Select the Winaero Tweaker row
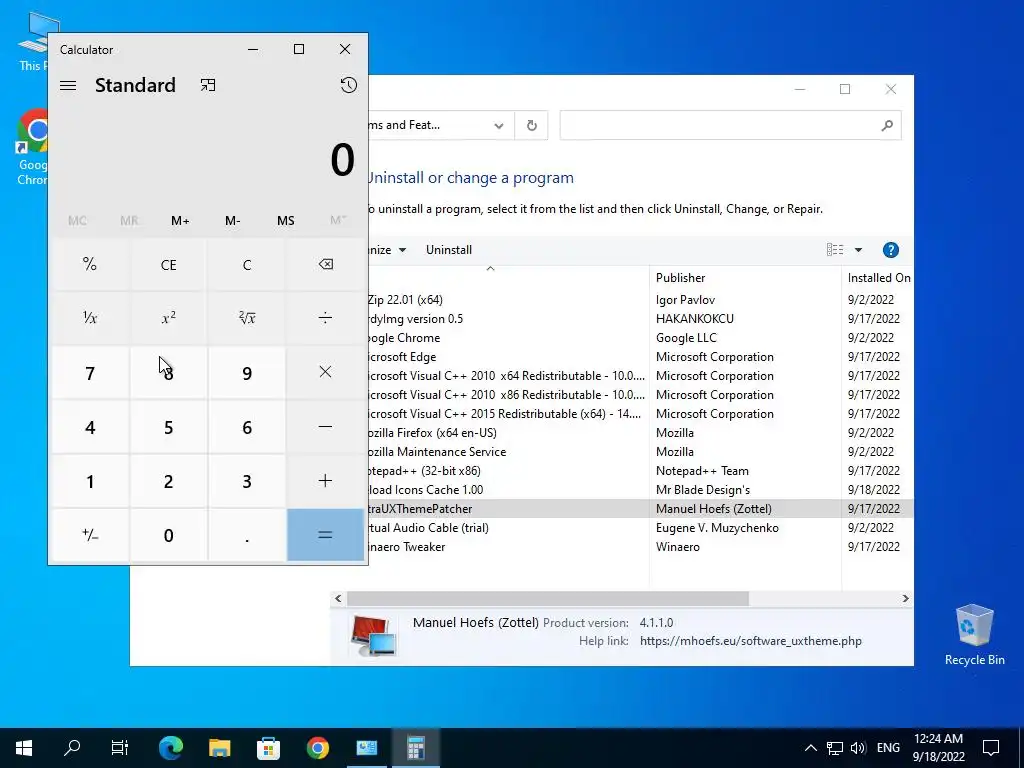 641,547
